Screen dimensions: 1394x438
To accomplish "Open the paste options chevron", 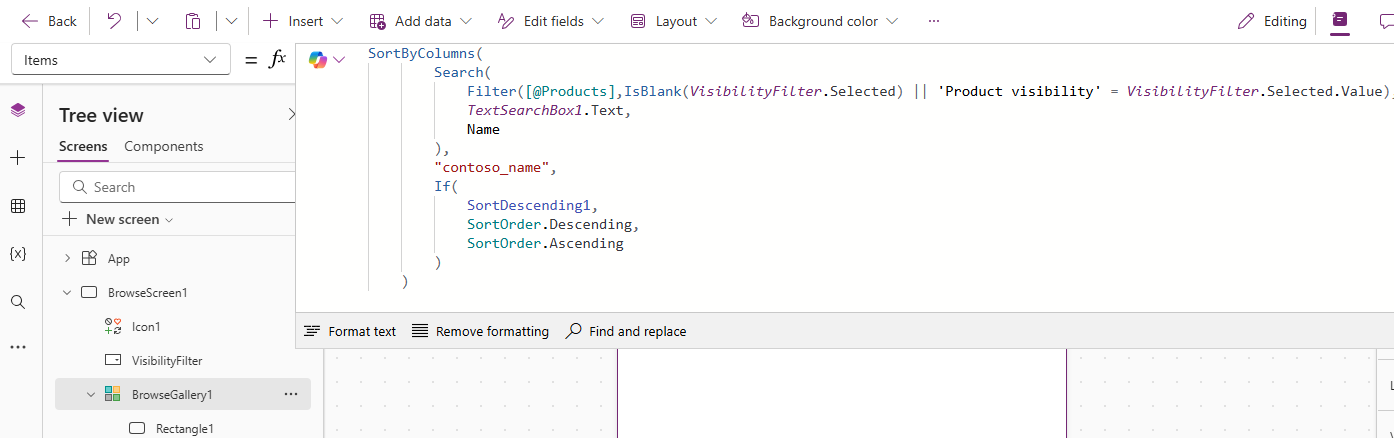I will [x=231, y=21].
